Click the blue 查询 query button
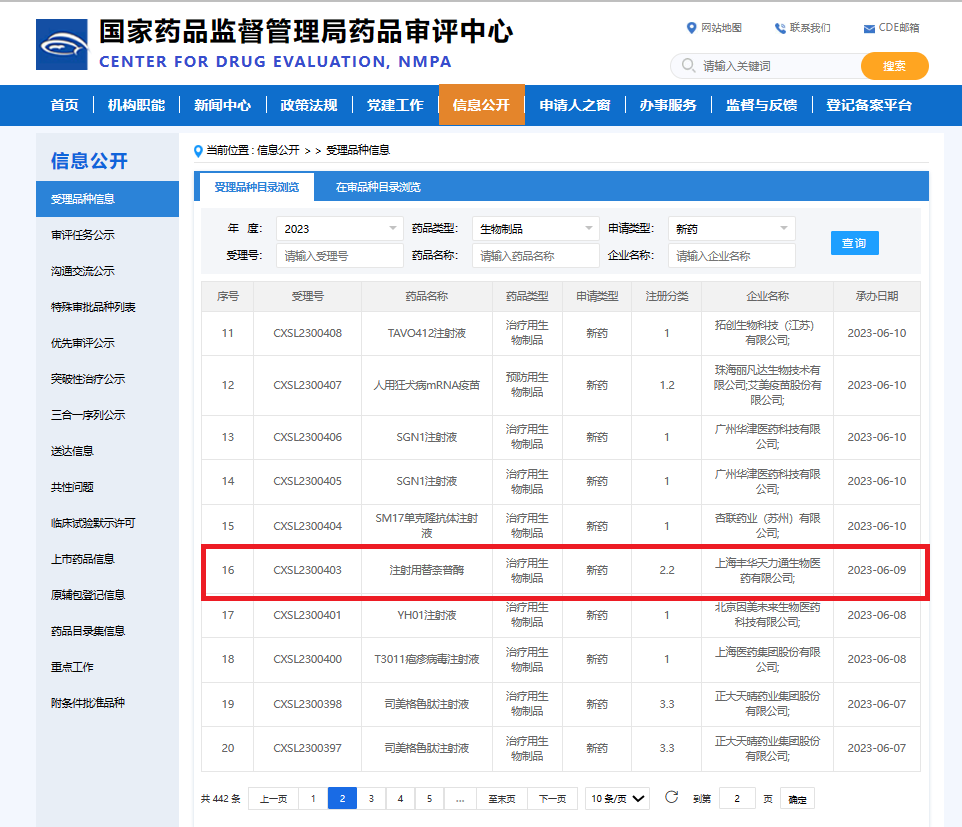962x827 pixels. 855,243
